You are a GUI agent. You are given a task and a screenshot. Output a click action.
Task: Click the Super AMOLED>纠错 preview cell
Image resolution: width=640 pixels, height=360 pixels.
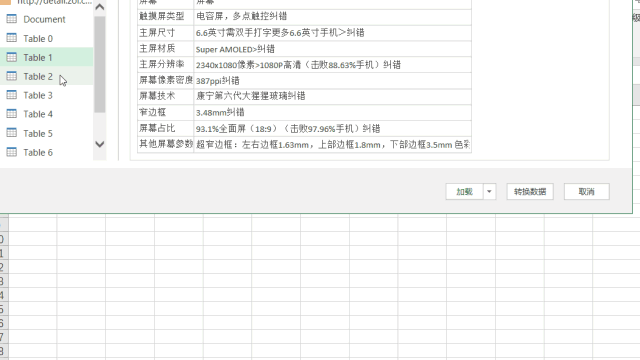pos(332,49)
